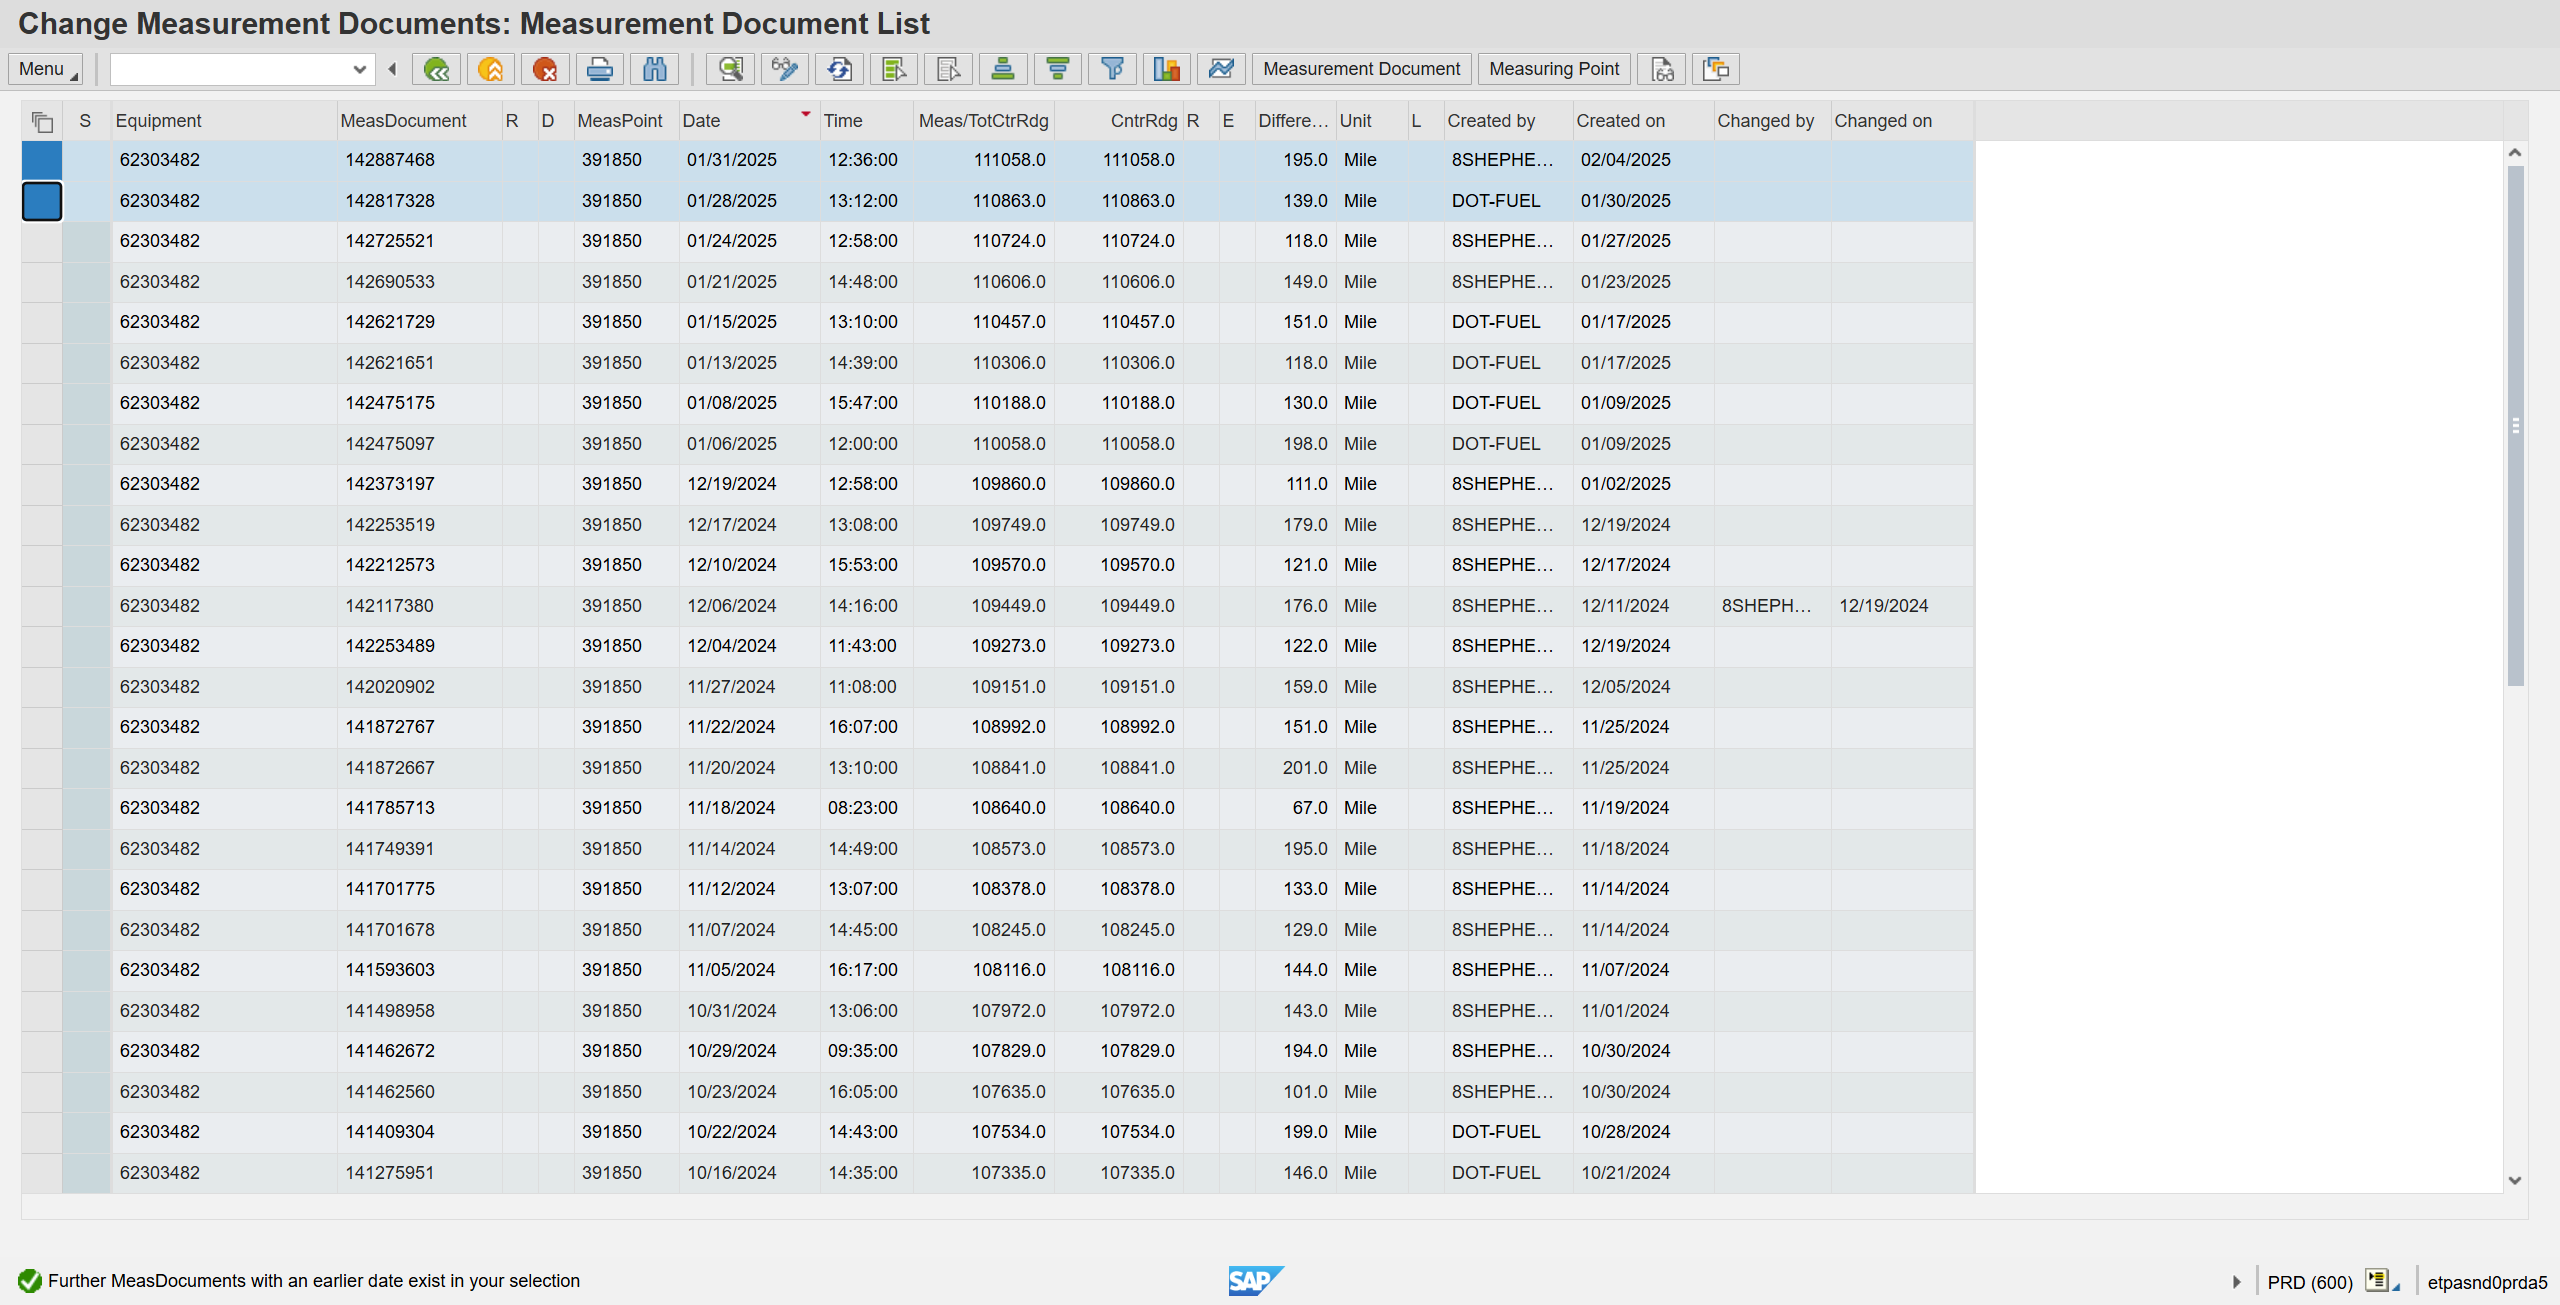
Task: Open the Menu dropdown button
Action: [45, 69]
